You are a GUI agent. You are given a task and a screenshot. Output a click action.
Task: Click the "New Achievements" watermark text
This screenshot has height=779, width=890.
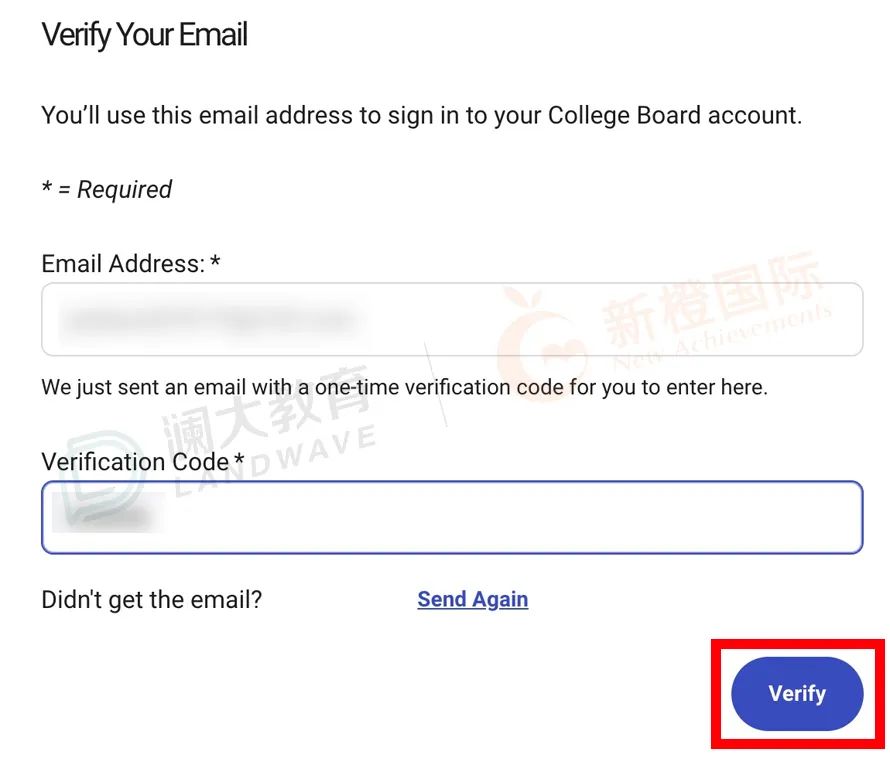pyautogui.click(x=722, y=336)
